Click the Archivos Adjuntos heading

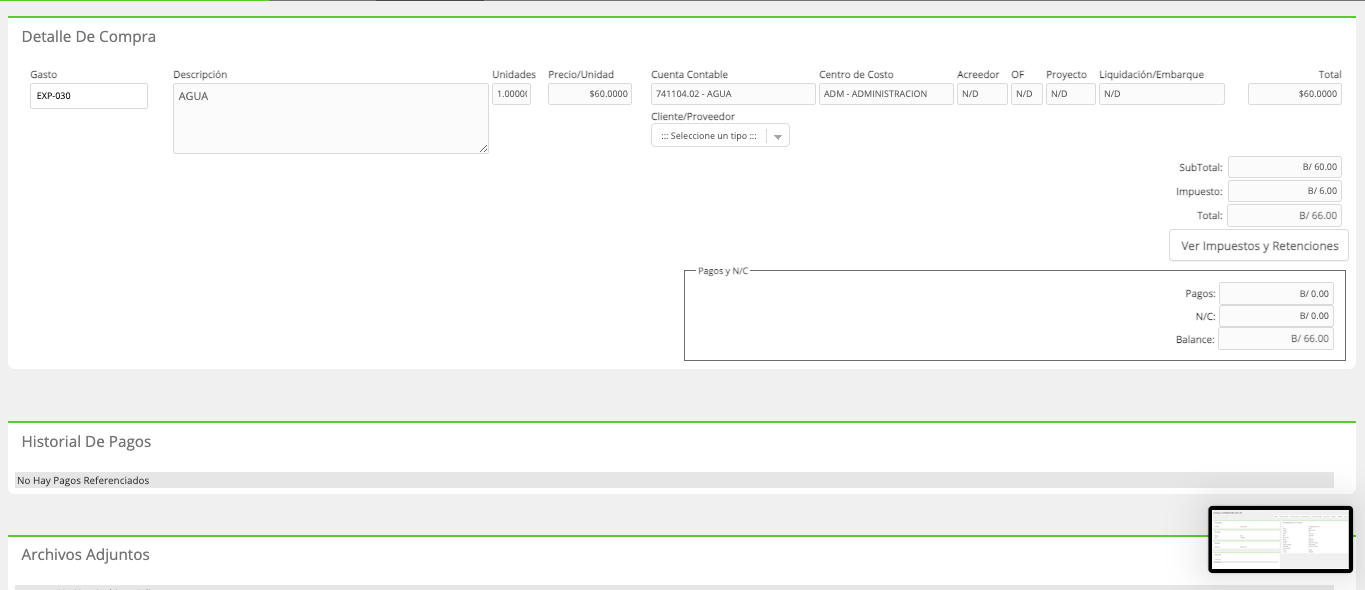(x=85, y=554)
